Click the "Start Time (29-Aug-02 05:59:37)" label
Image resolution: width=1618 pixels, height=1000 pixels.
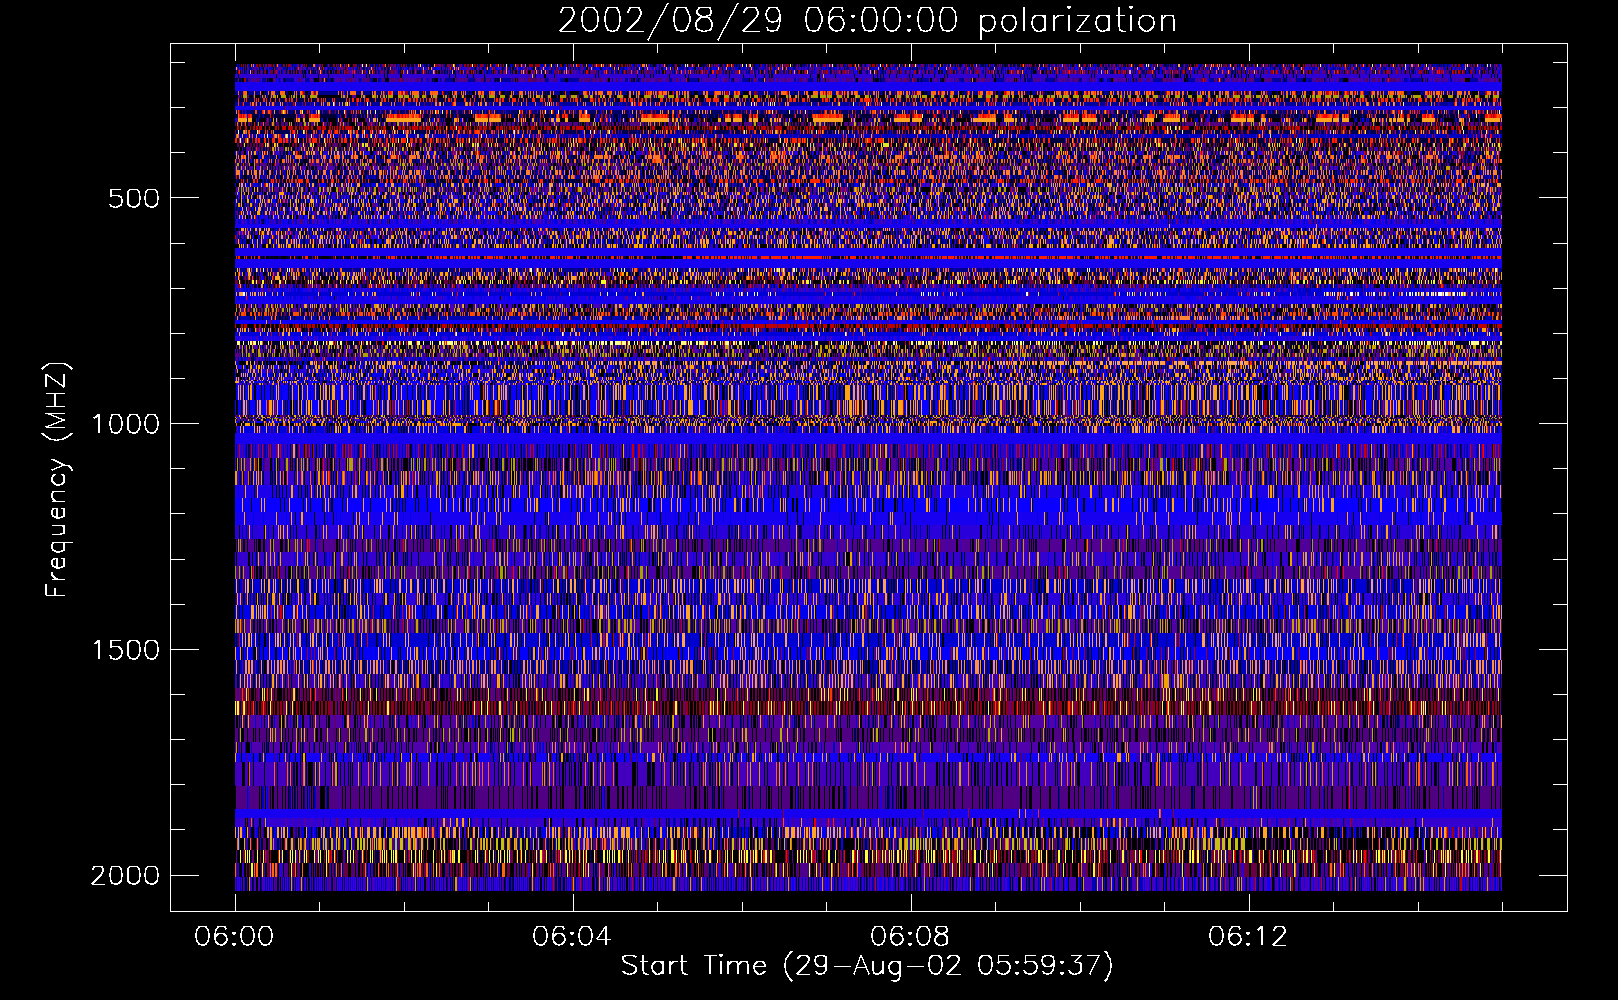coord(867,967)
